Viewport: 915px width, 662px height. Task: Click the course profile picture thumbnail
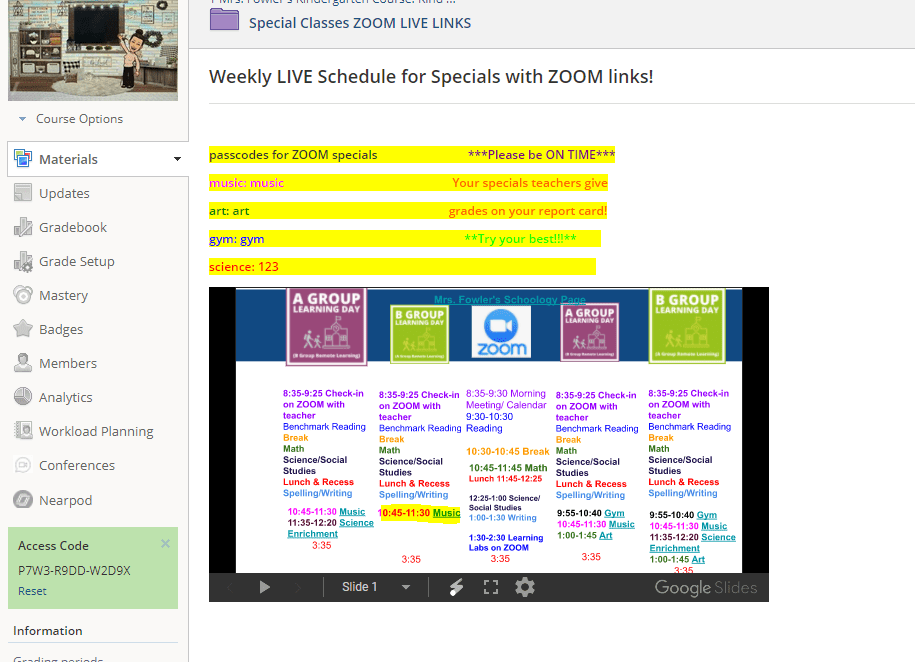[93, 50]
